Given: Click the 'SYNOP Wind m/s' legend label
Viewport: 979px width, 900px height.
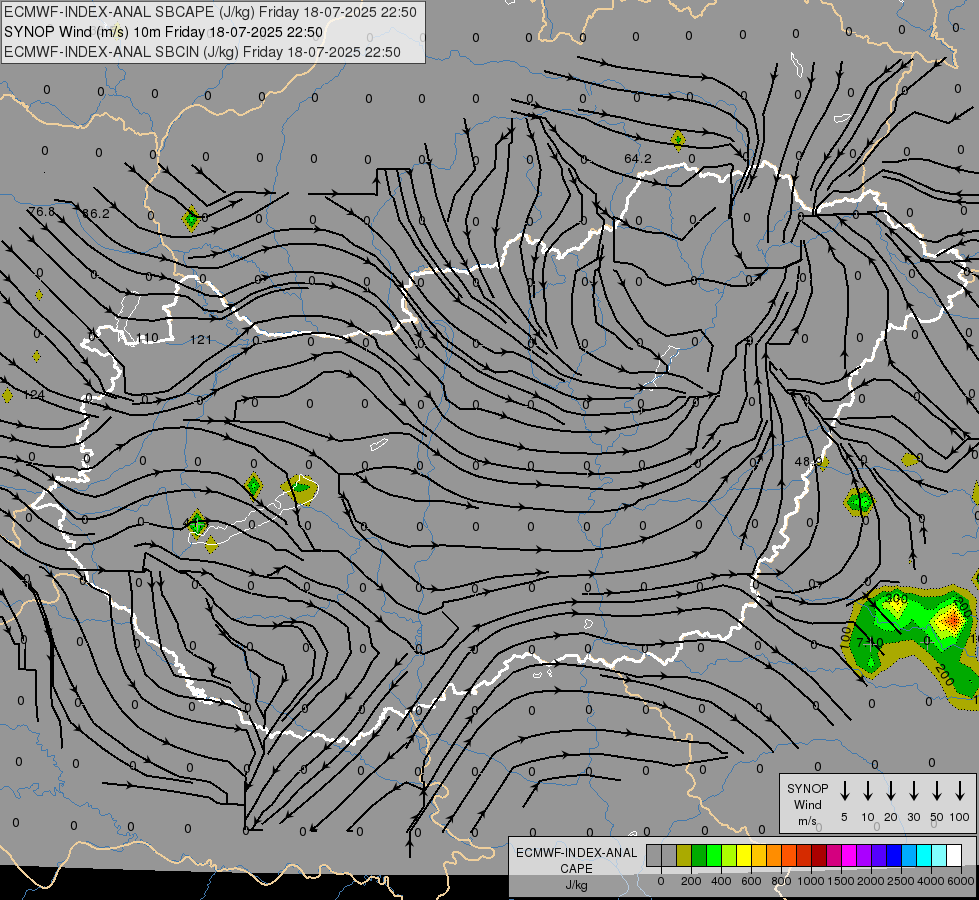Looking at the screenshot, I should (x=807, y=804).
